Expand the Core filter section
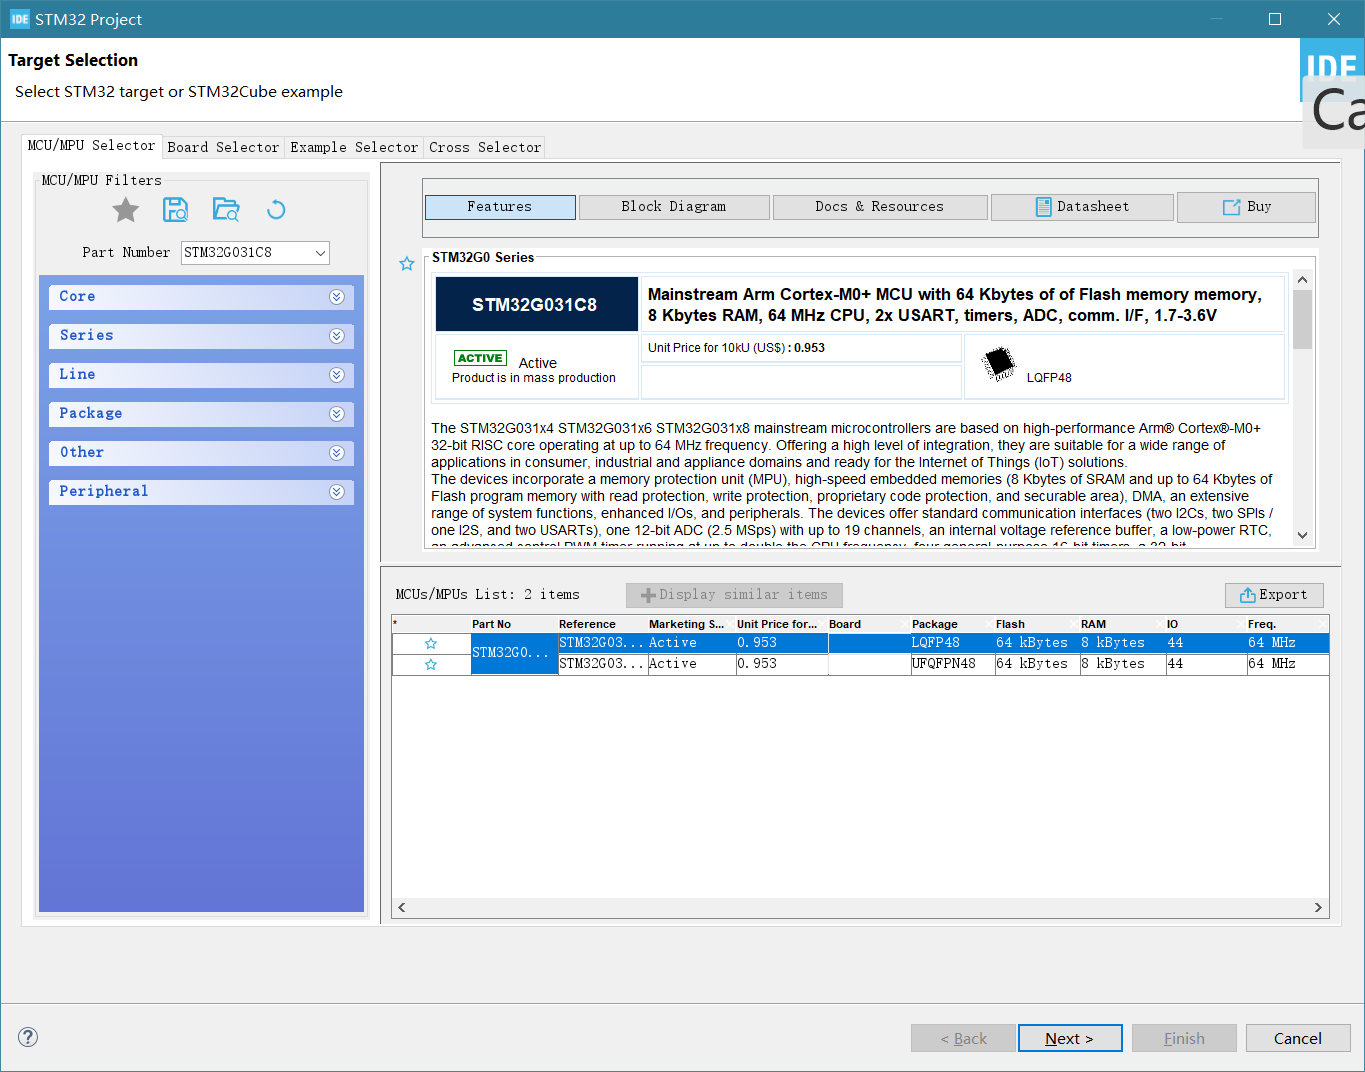Viewport: 1365px width, 1072px height. tap(201, 297)
